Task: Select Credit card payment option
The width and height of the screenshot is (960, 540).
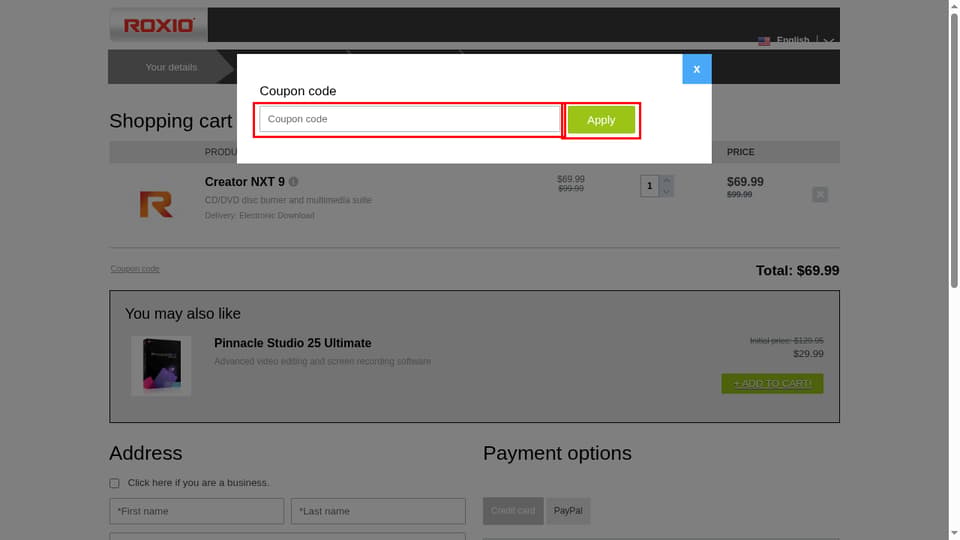Action: point(513,511)
